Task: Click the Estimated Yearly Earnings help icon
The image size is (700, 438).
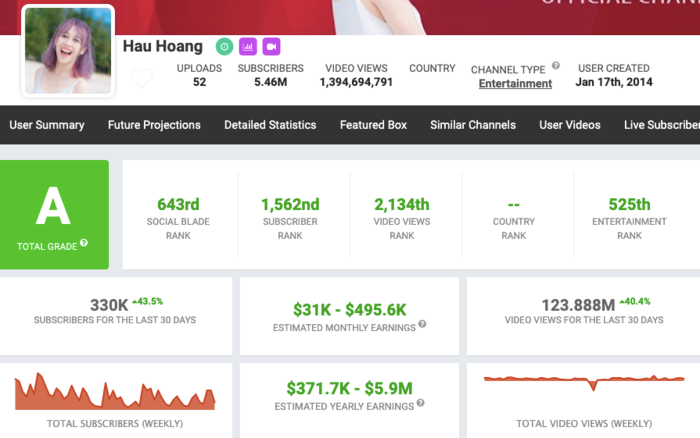Action: point(421,403)
